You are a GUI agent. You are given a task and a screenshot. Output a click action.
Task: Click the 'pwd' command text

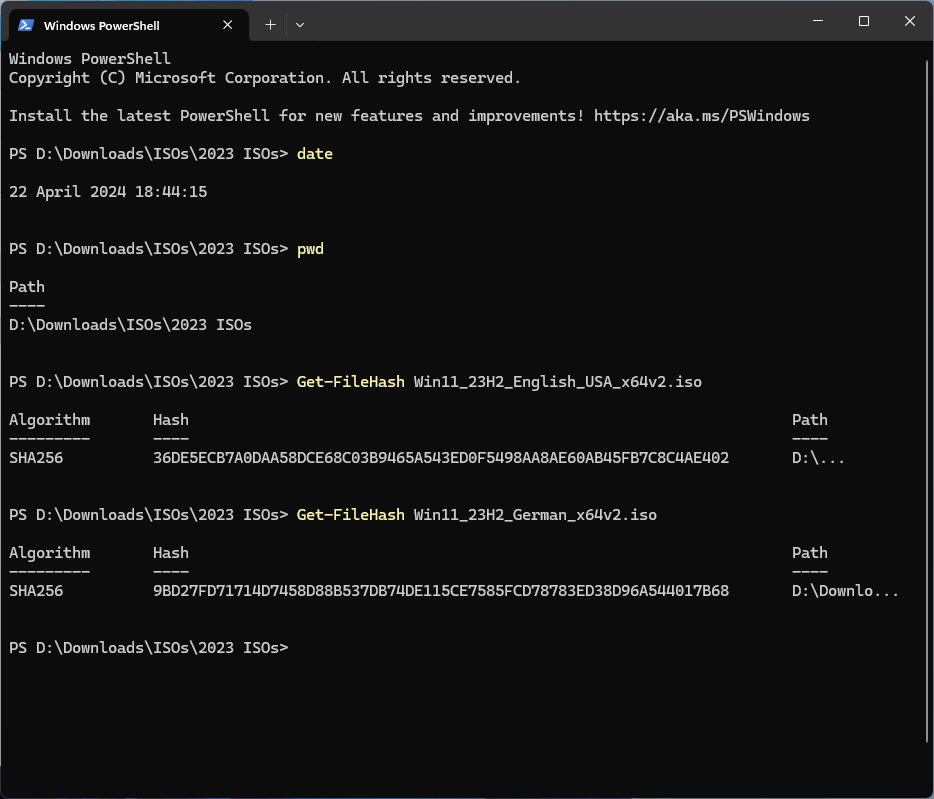click(x=310, y=249)
